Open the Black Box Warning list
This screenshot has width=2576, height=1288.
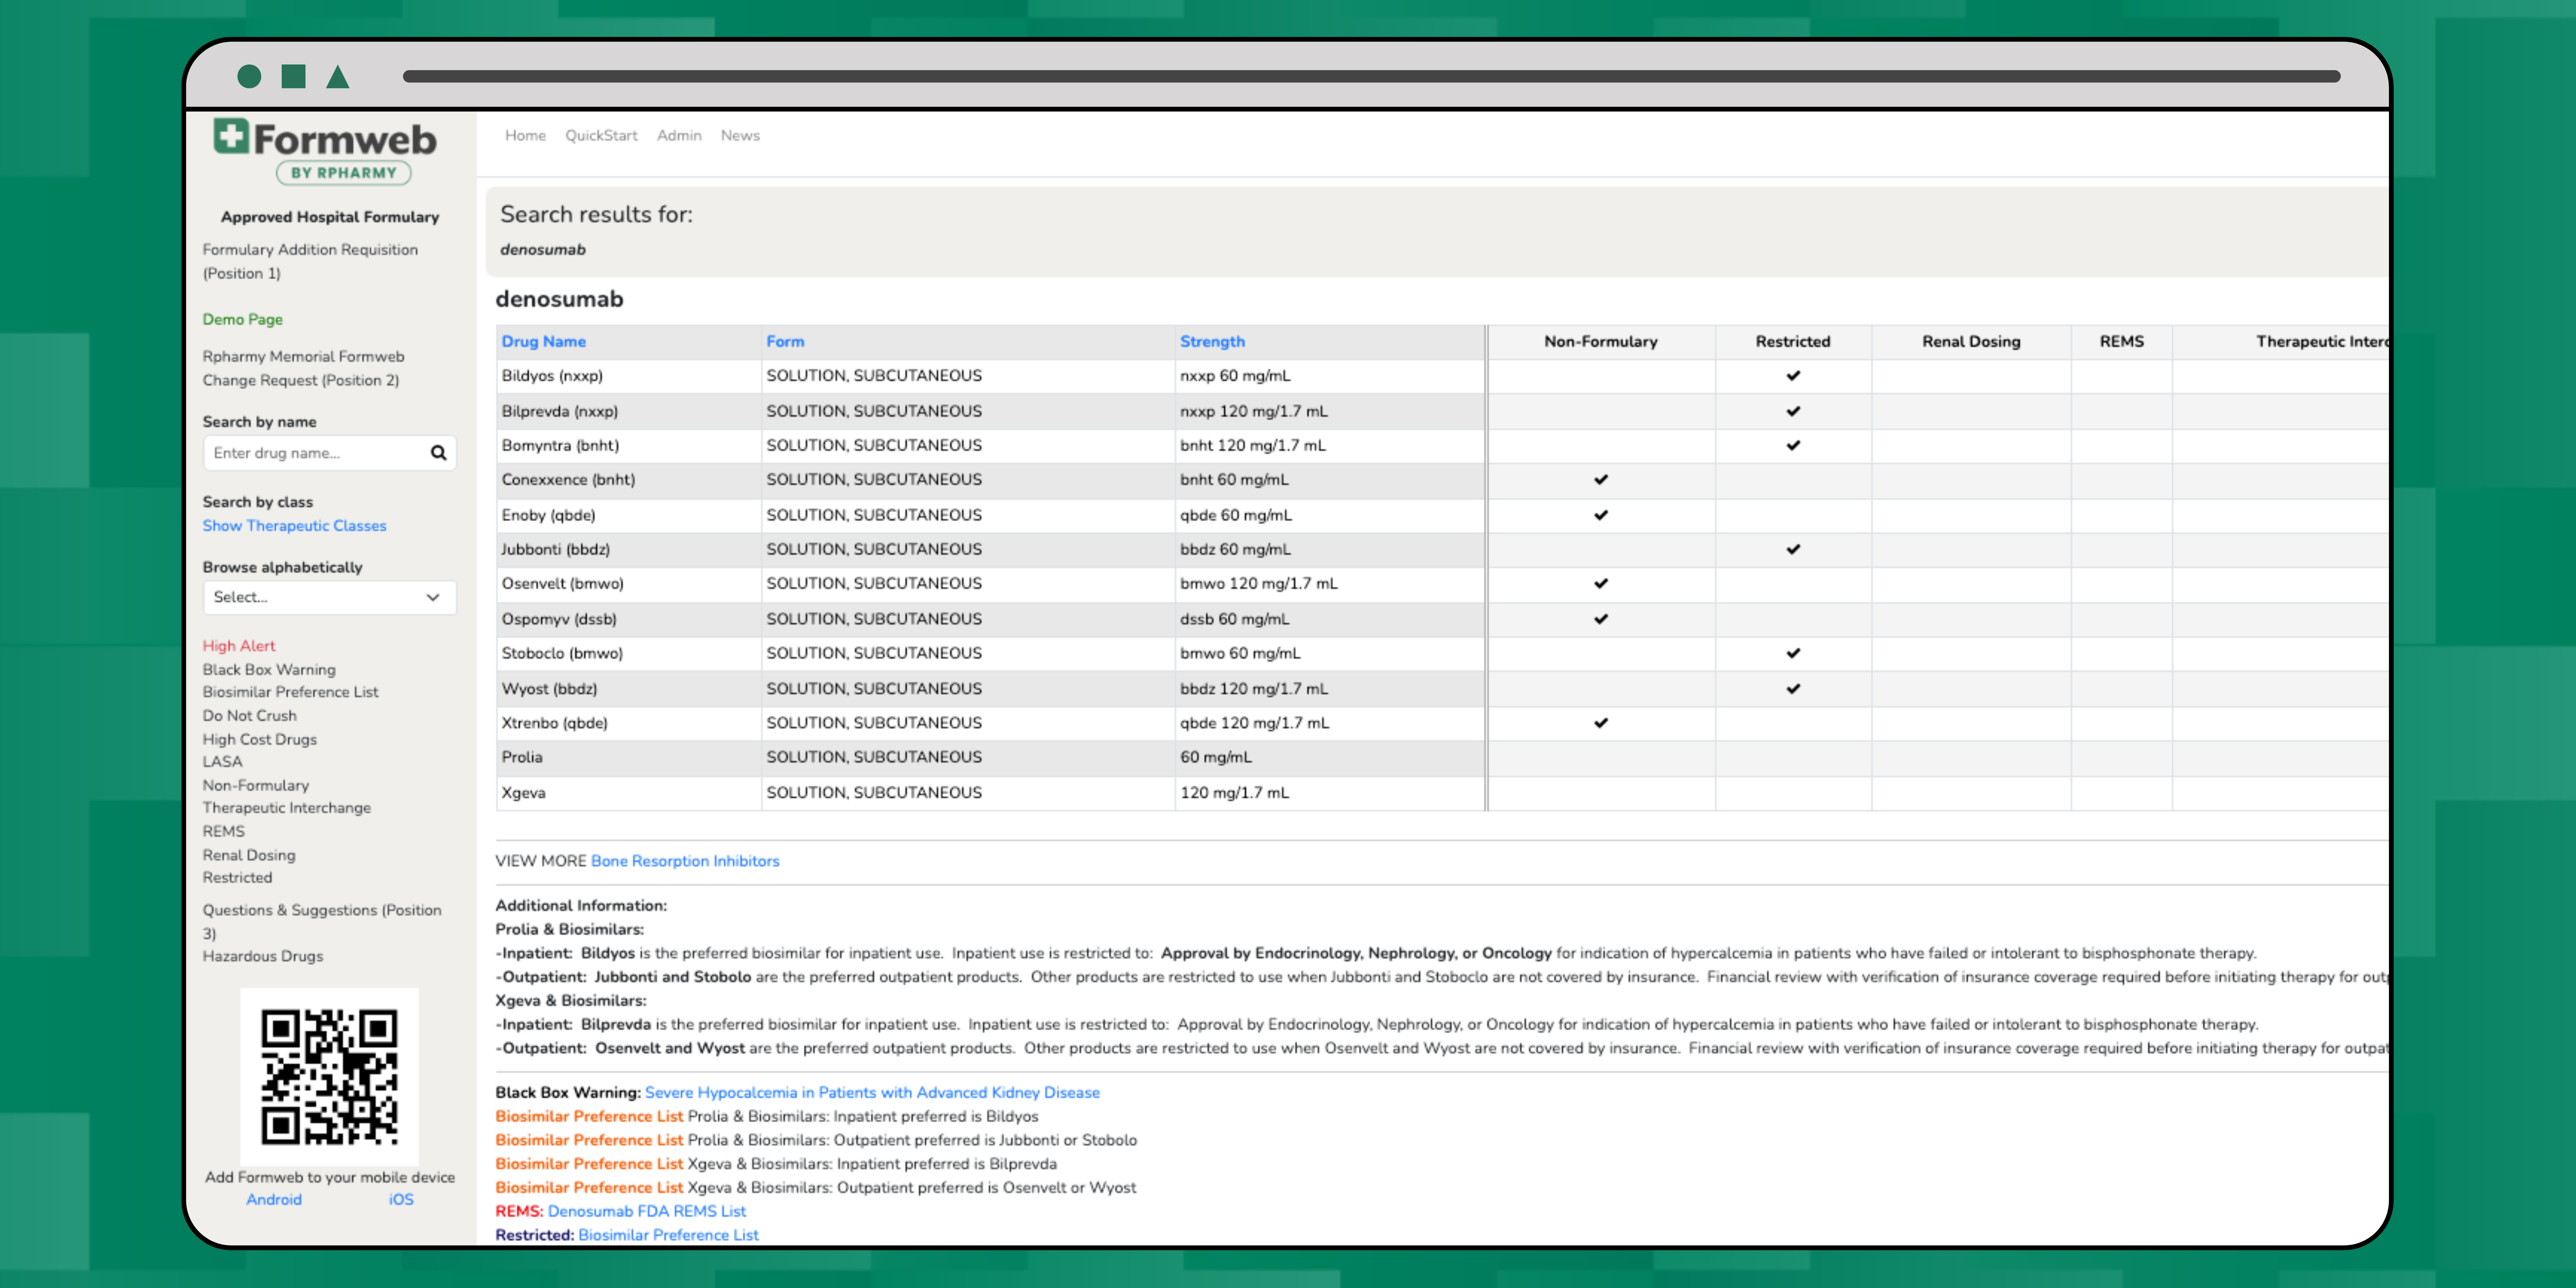coord(269,670)
